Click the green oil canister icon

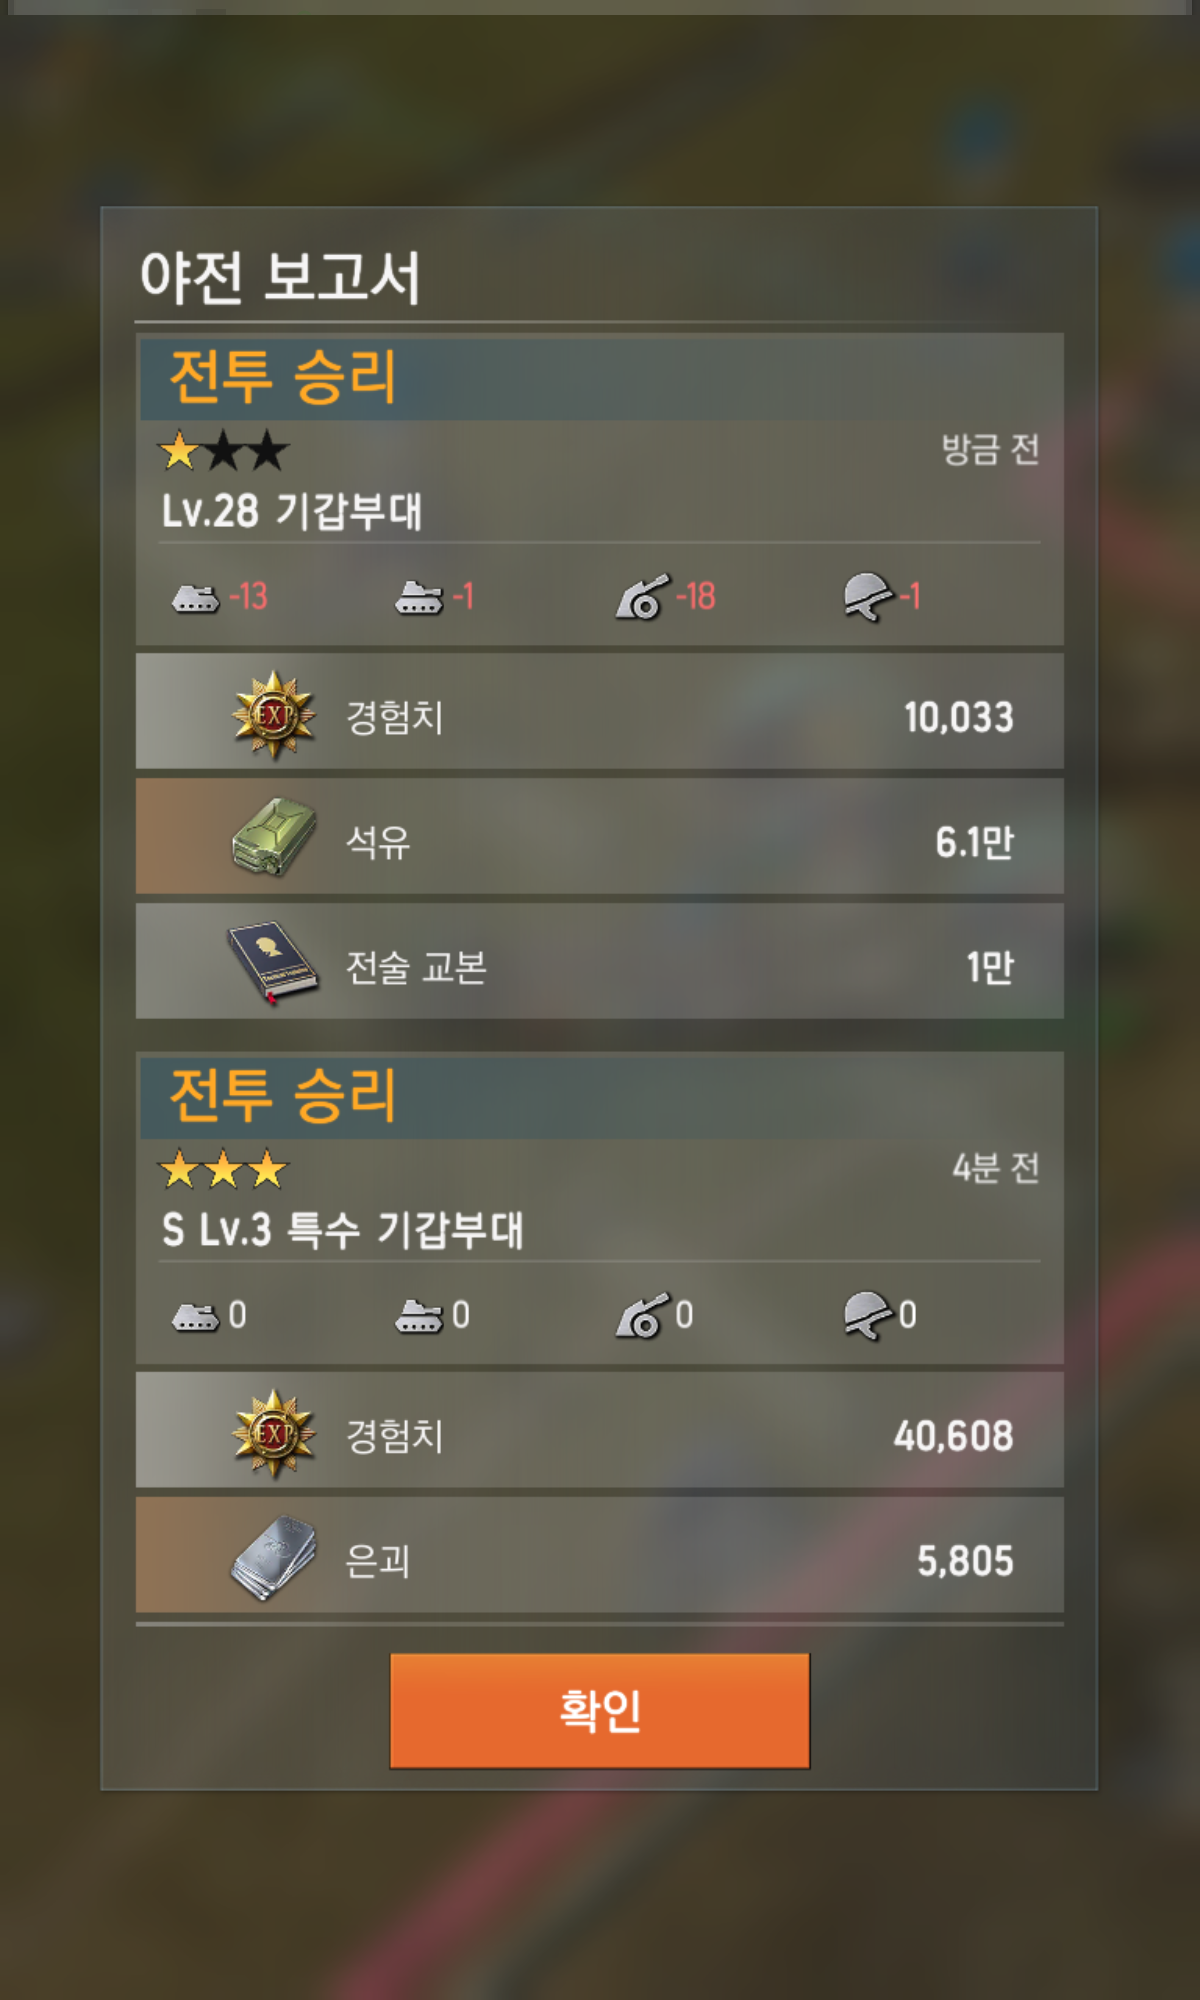[x=274, y=838]
